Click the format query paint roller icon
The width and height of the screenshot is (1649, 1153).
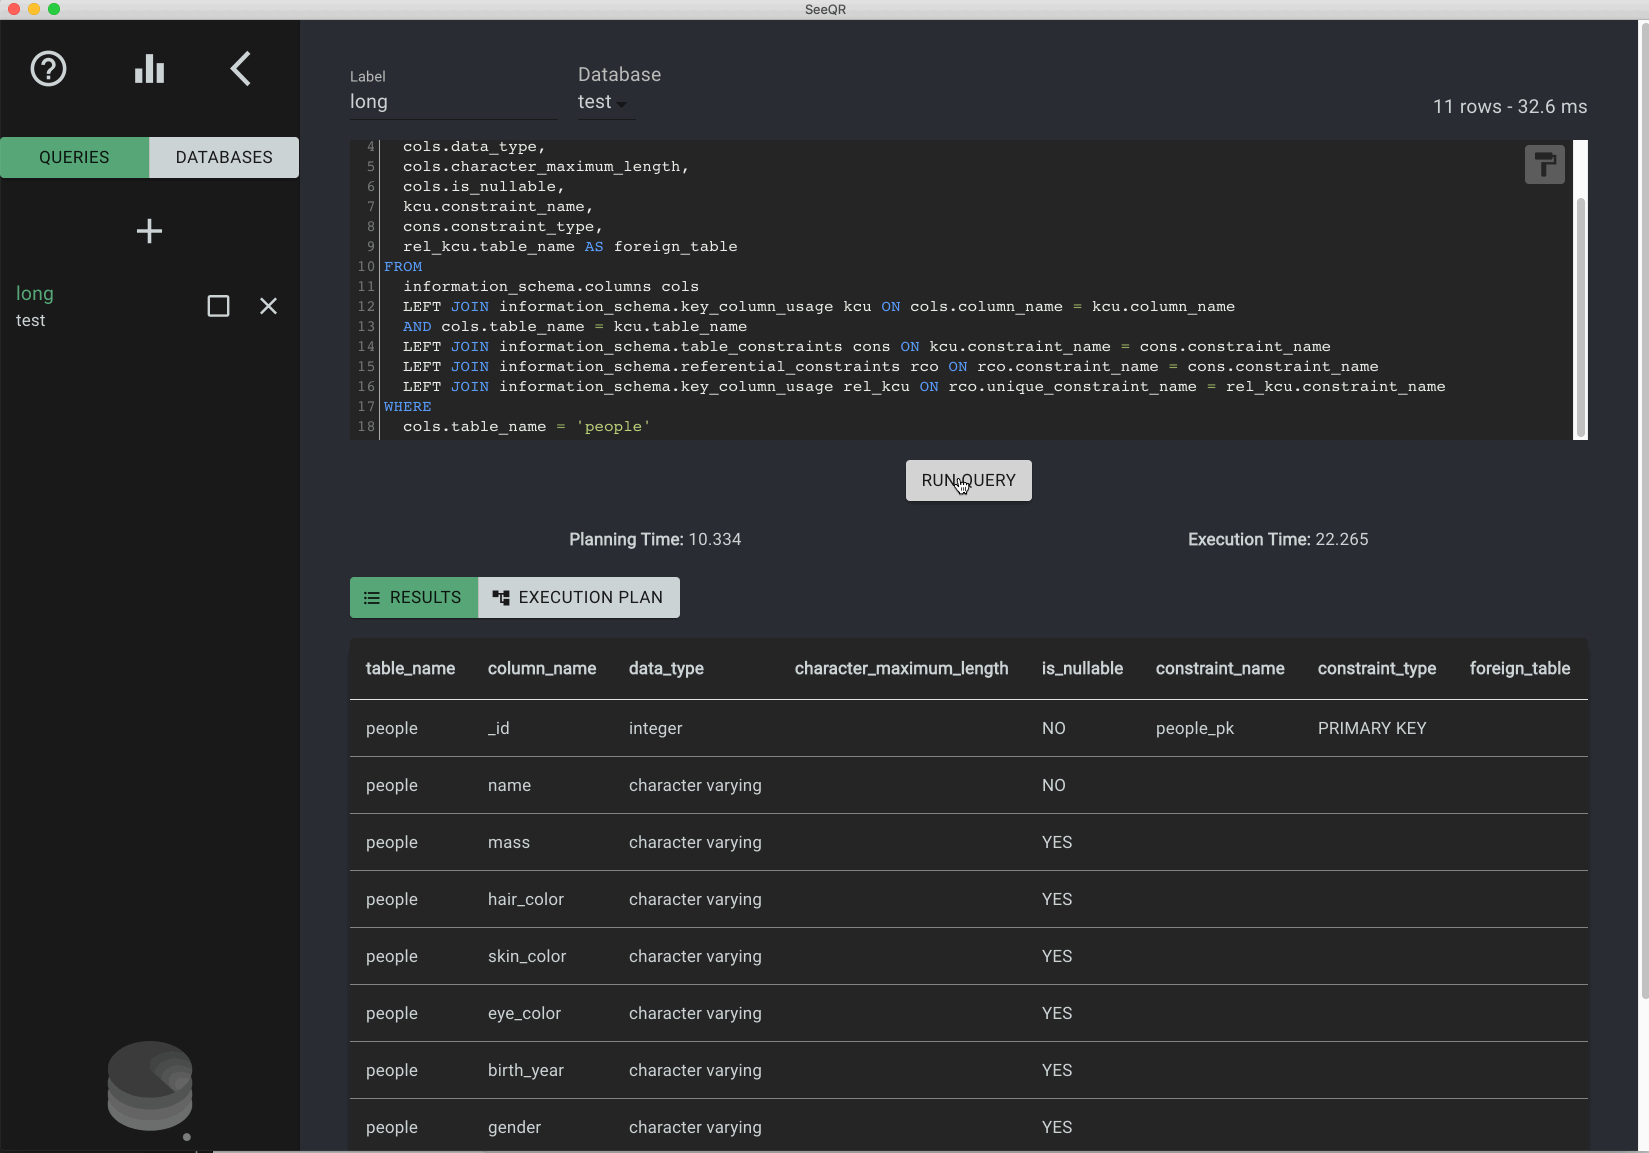pos(1544,164)
